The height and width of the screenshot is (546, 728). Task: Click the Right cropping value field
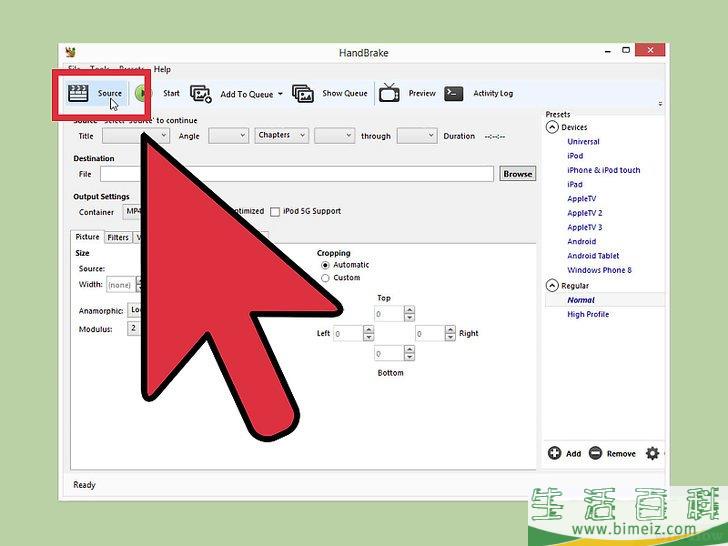[x=429, y=333]
